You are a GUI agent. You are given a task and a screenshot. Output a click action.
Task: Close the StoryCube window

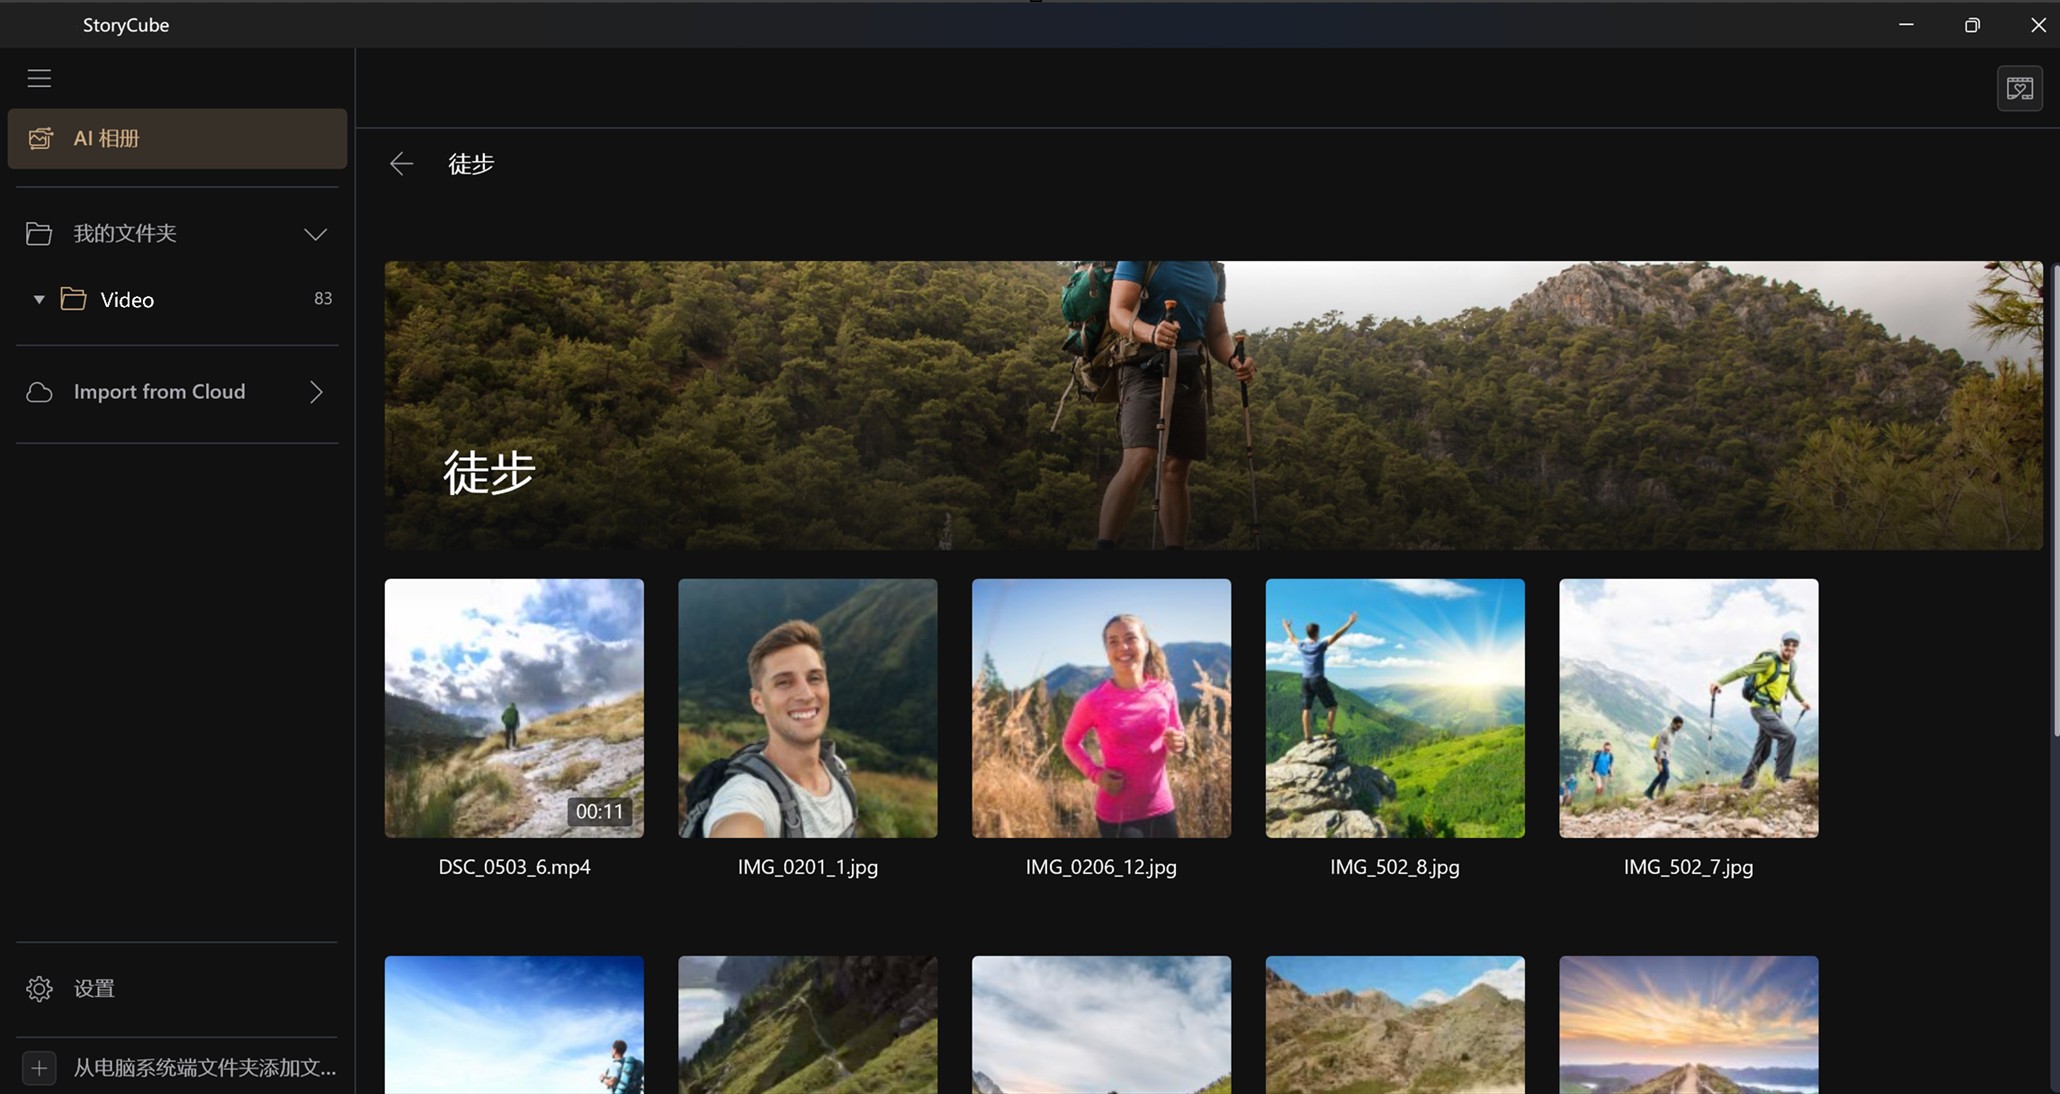pos(2038,24)
